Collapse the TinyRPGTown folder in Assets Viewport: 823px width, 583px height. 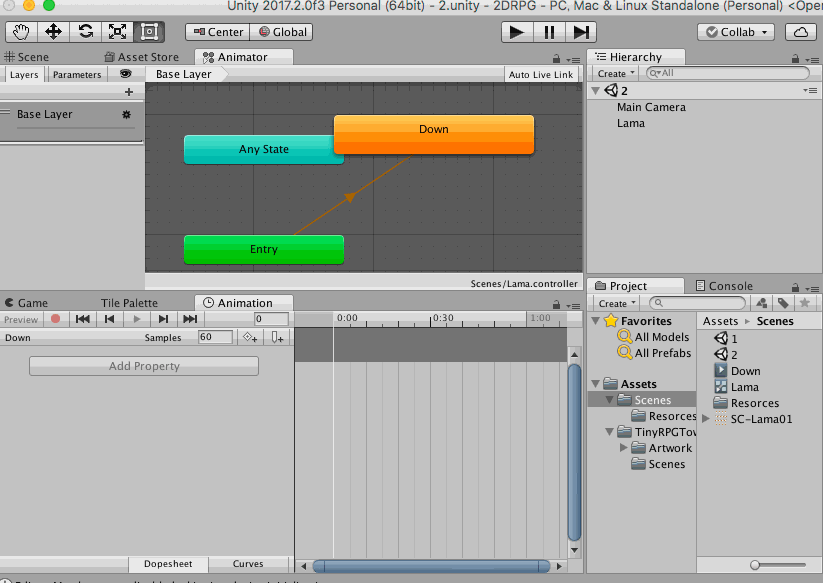pyautogui.click(x=610, y=432)
